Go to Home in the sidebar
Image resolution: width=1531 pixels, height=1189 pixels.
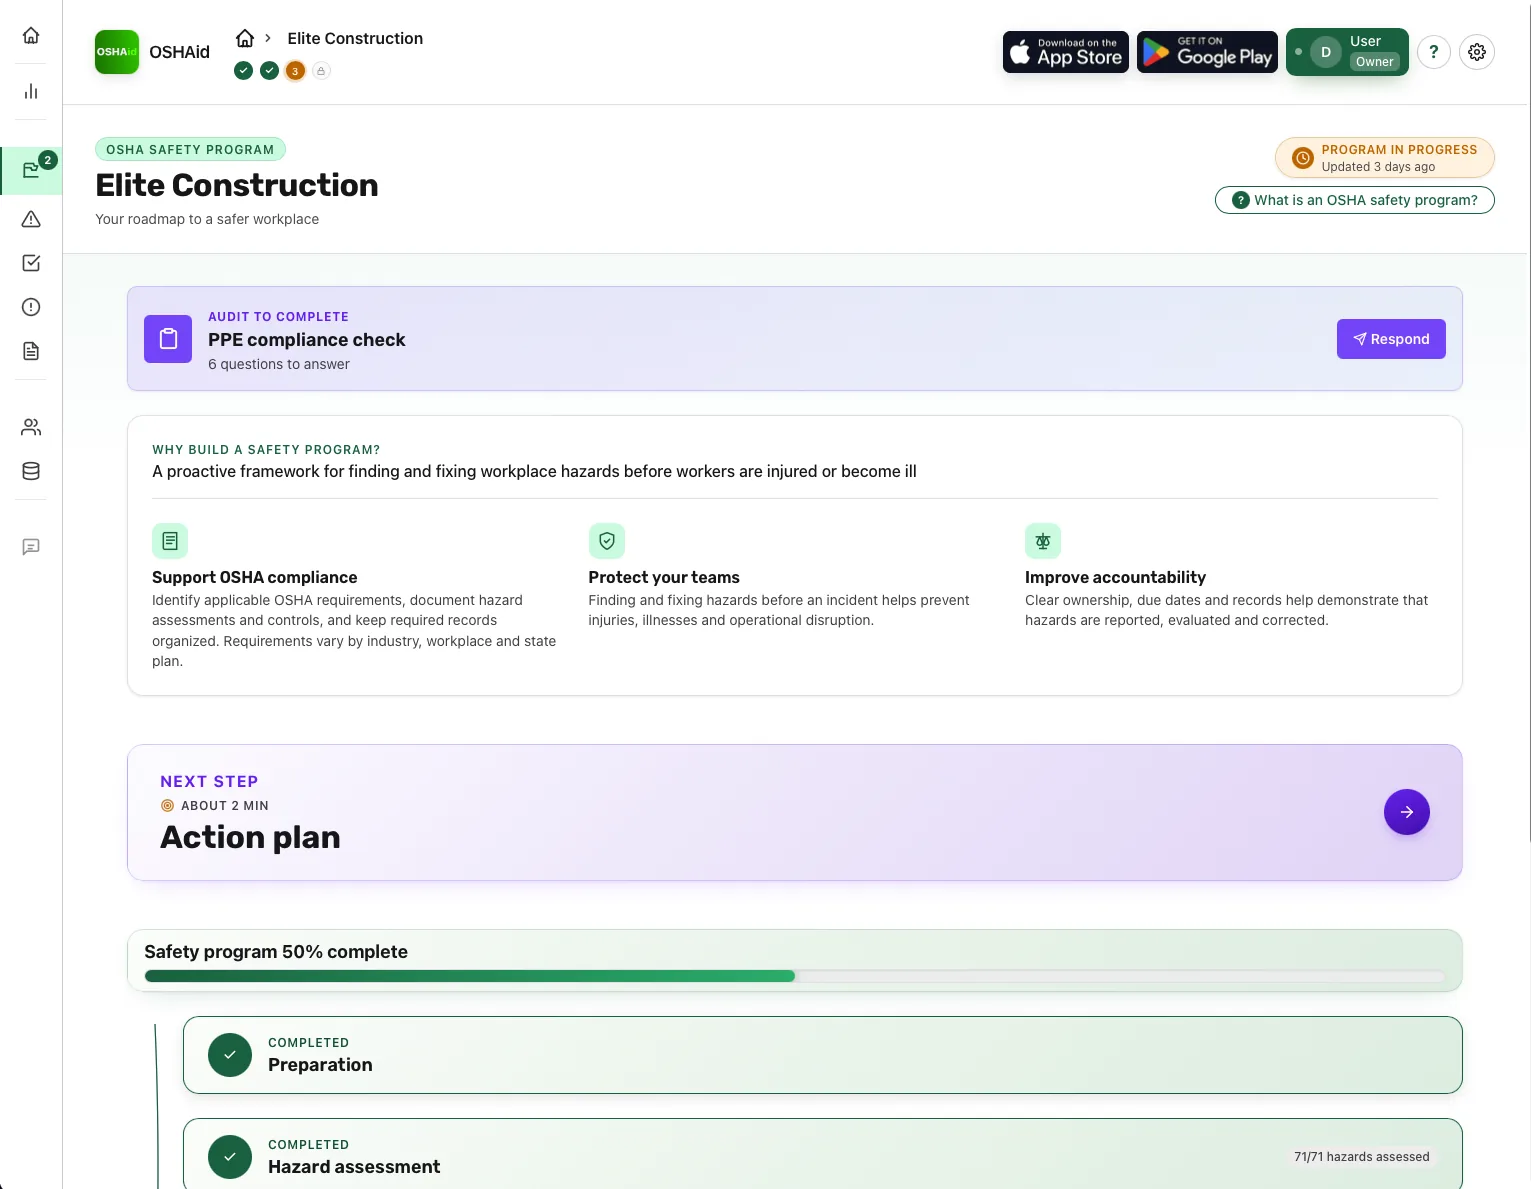[x=31, y=36]
